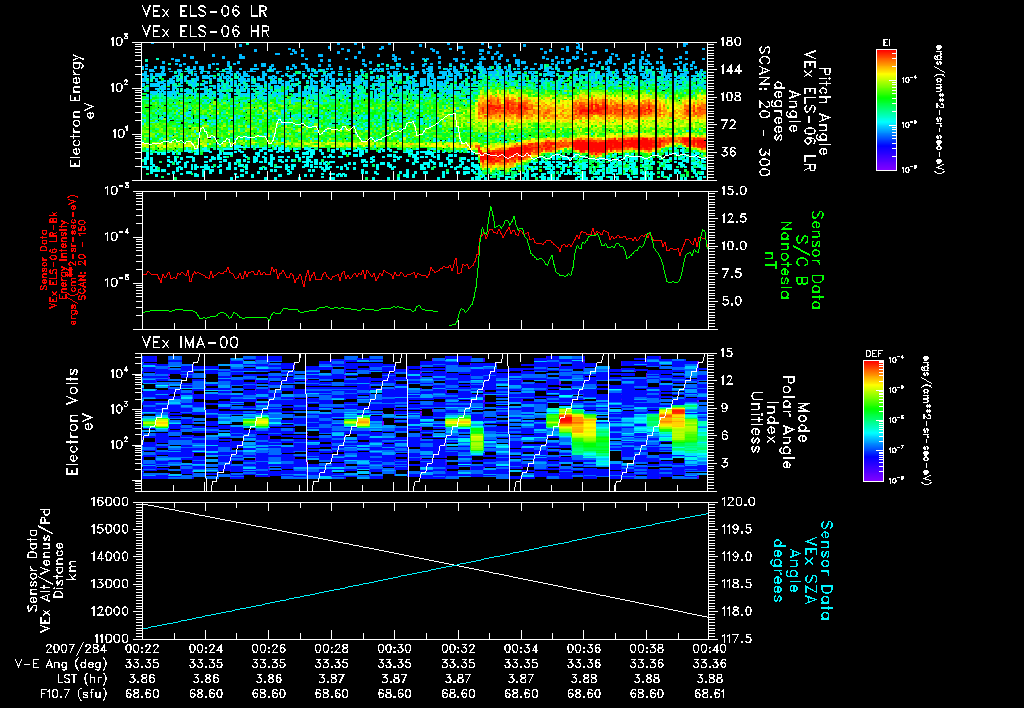Click the altitude and SZA line plot panel
Image resolution: width=1024 pixels, height=708 pixels.
[x=425, y=570]
